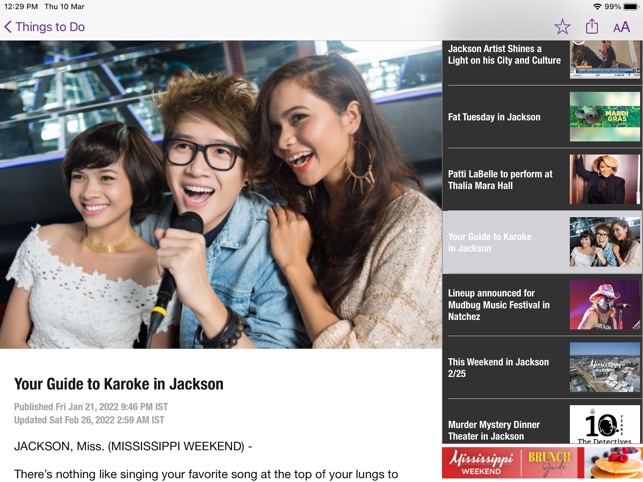Go back to Things to Do
This screenshot has height=482, width=643.
(44, 27)
